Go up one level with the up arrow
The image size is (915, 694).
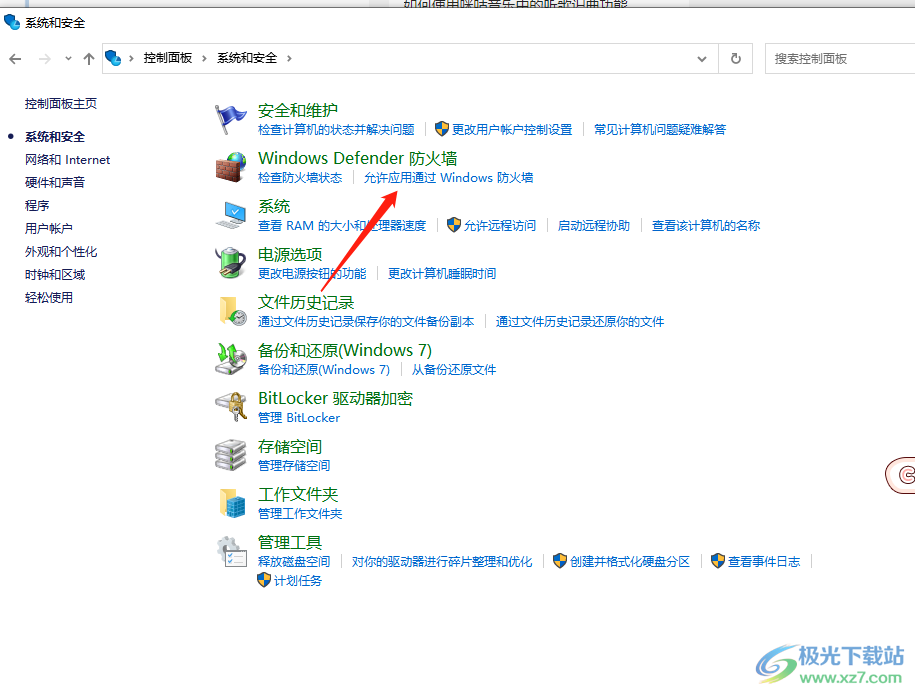[89, 58]
